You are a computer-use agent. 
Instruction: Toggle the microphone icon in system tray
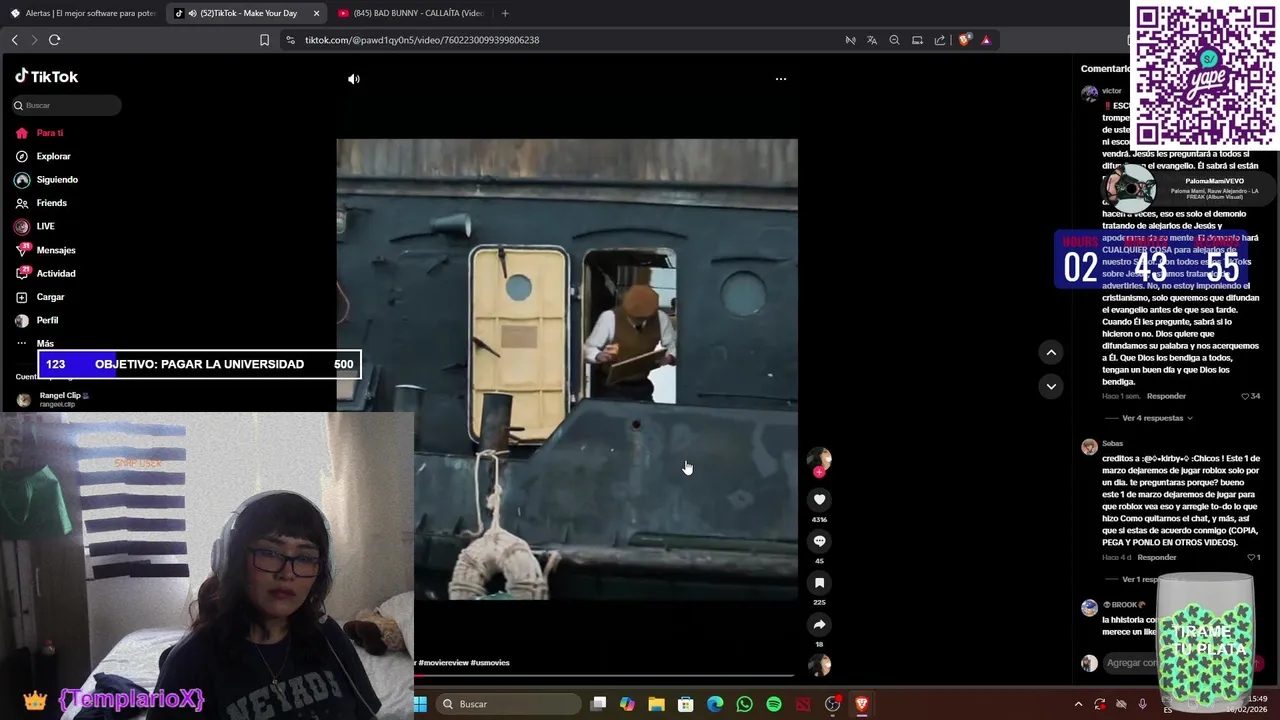tap(1142, 704)
